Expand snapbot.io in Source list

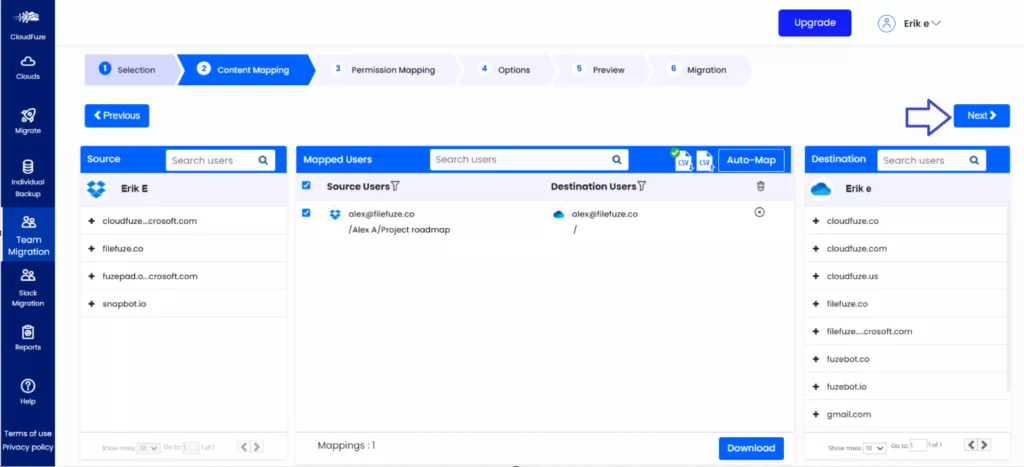91,304
